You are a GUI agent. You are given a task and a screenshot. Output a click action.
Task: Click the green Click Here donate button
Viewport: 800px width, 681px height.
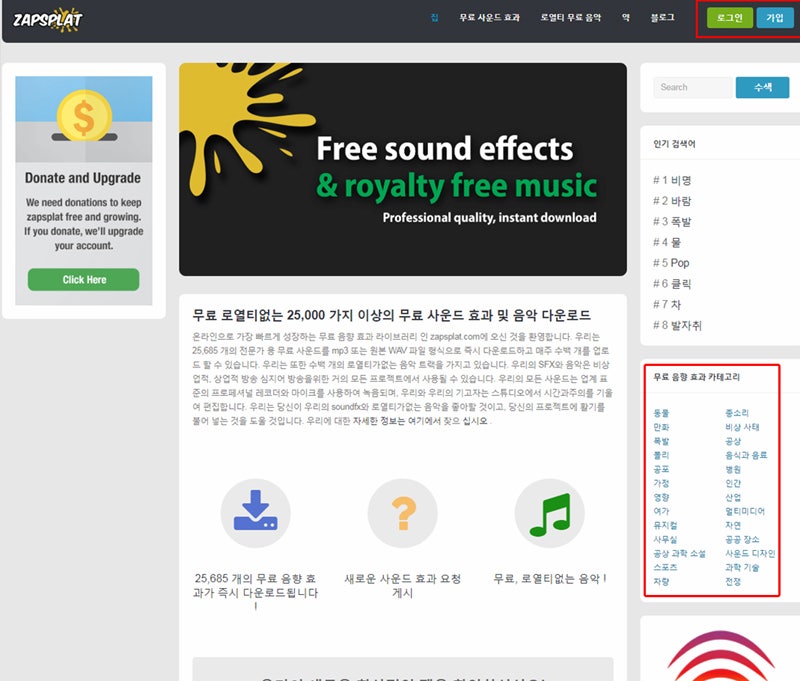click(84, 280)
